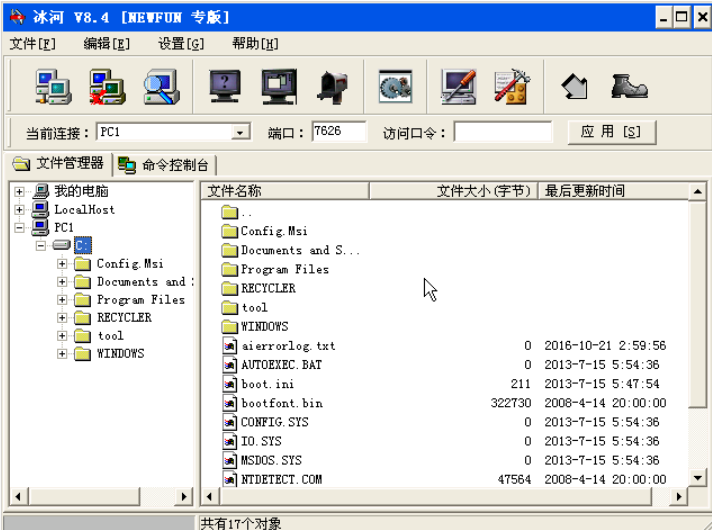Select Documents and S... folder in file list
This screenshot has width=712, height=530.
[300, 250]
